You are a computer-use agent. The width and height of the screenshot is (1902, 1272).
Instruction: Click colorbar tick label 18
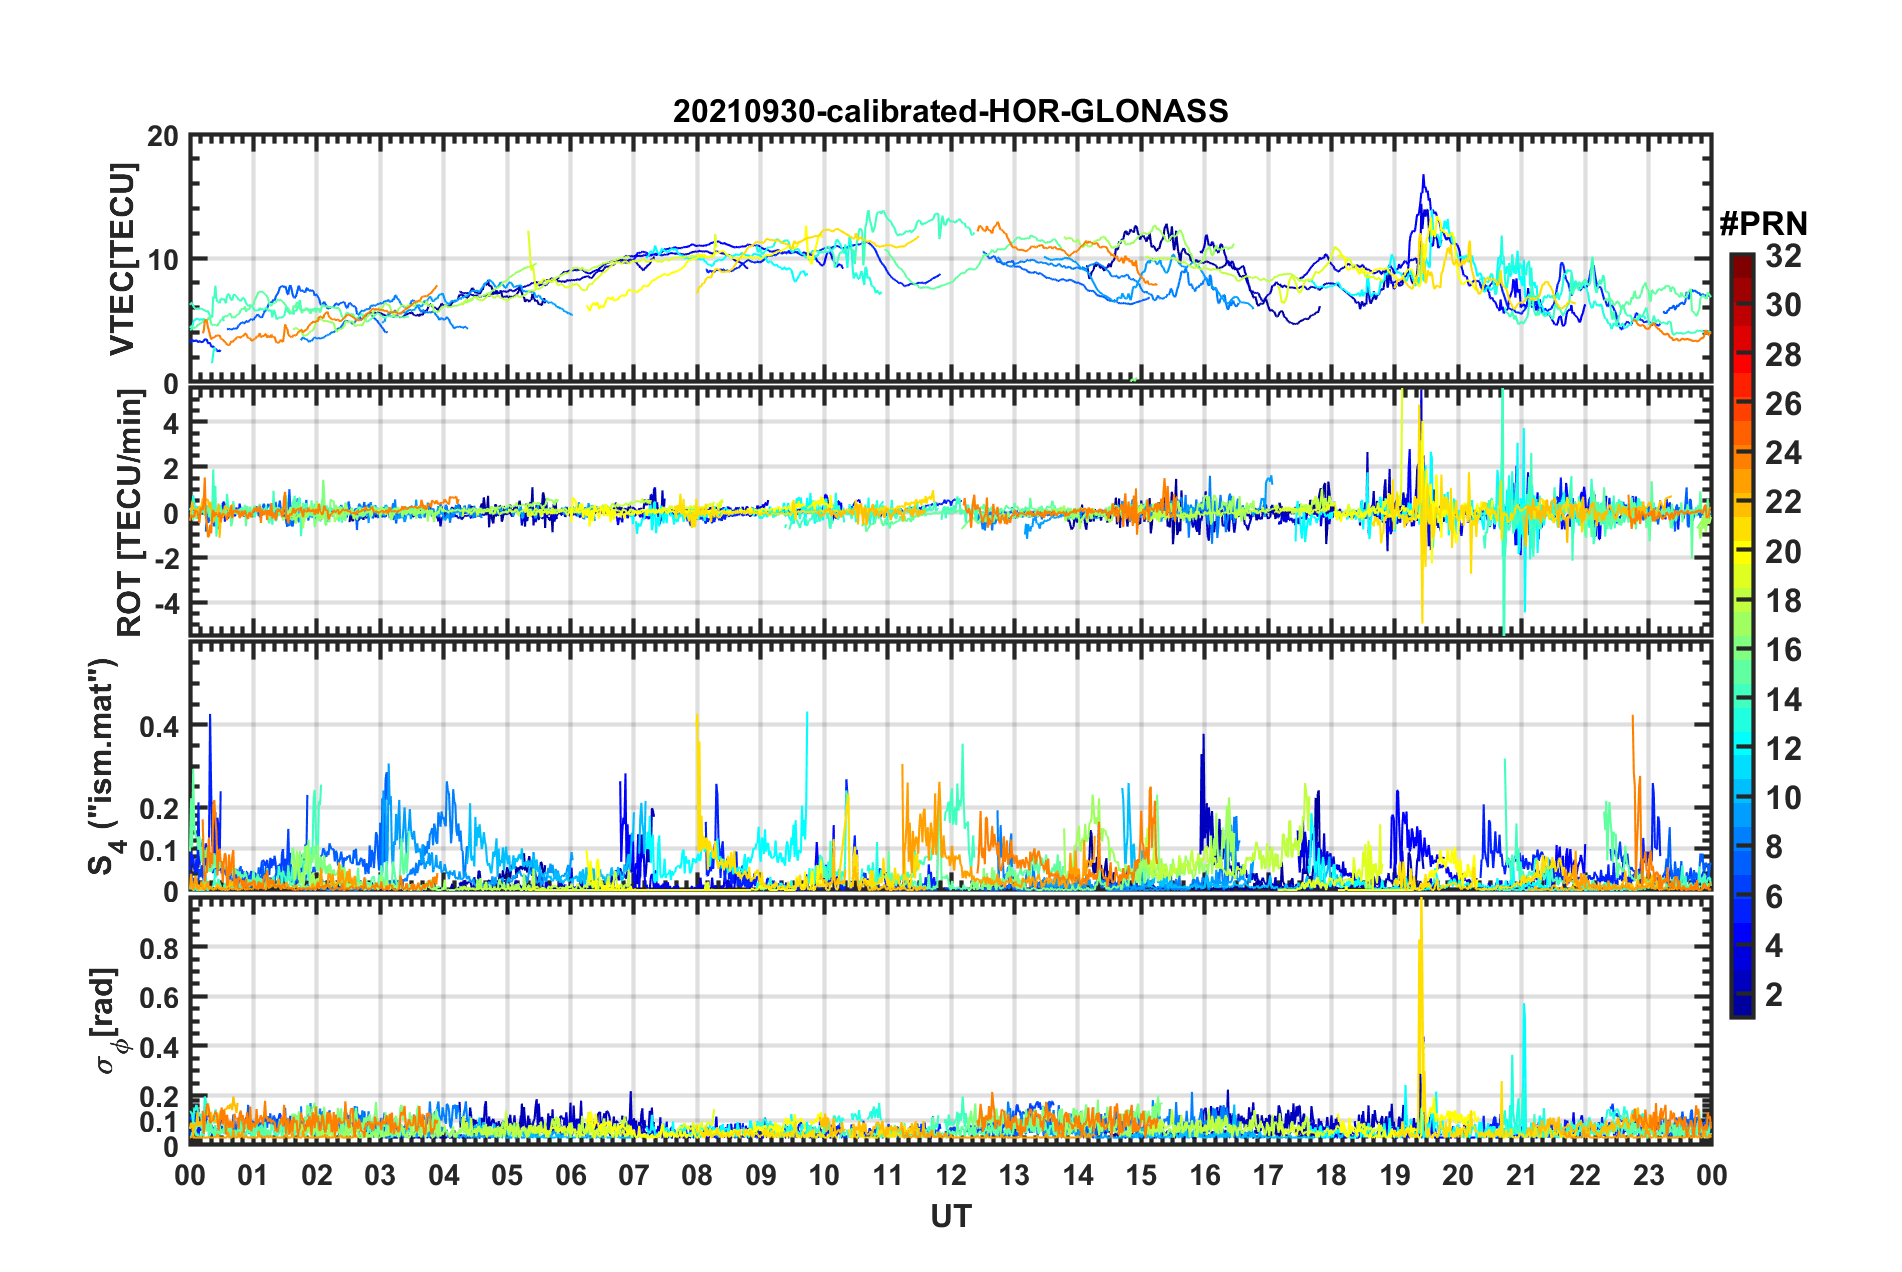point(1783,601)
